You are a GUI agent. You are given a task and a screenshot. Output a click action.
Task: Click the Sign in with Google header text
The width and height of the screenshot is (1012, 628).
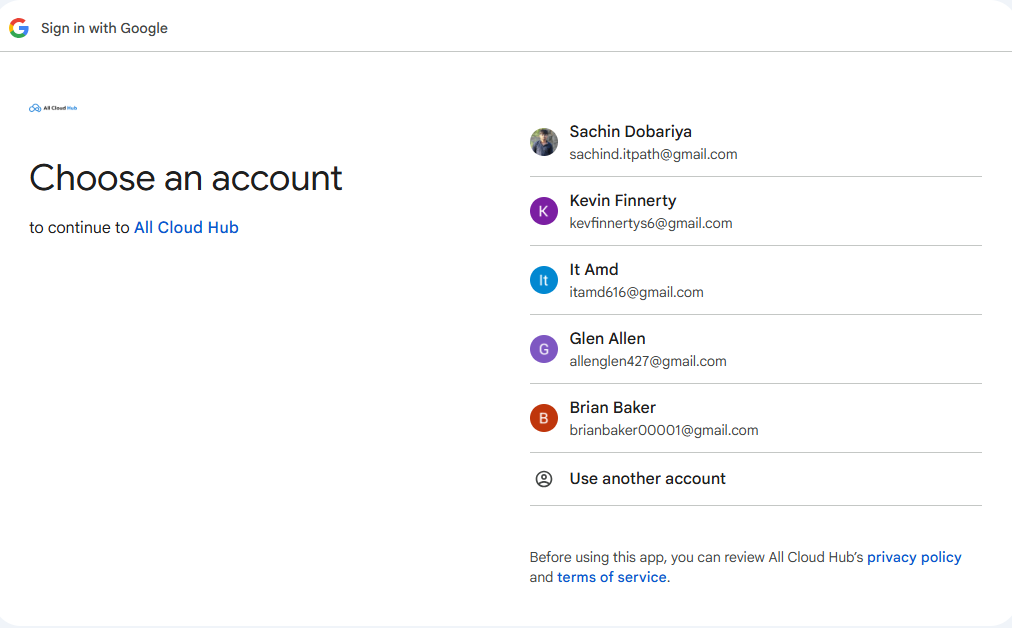click(103, 28)
